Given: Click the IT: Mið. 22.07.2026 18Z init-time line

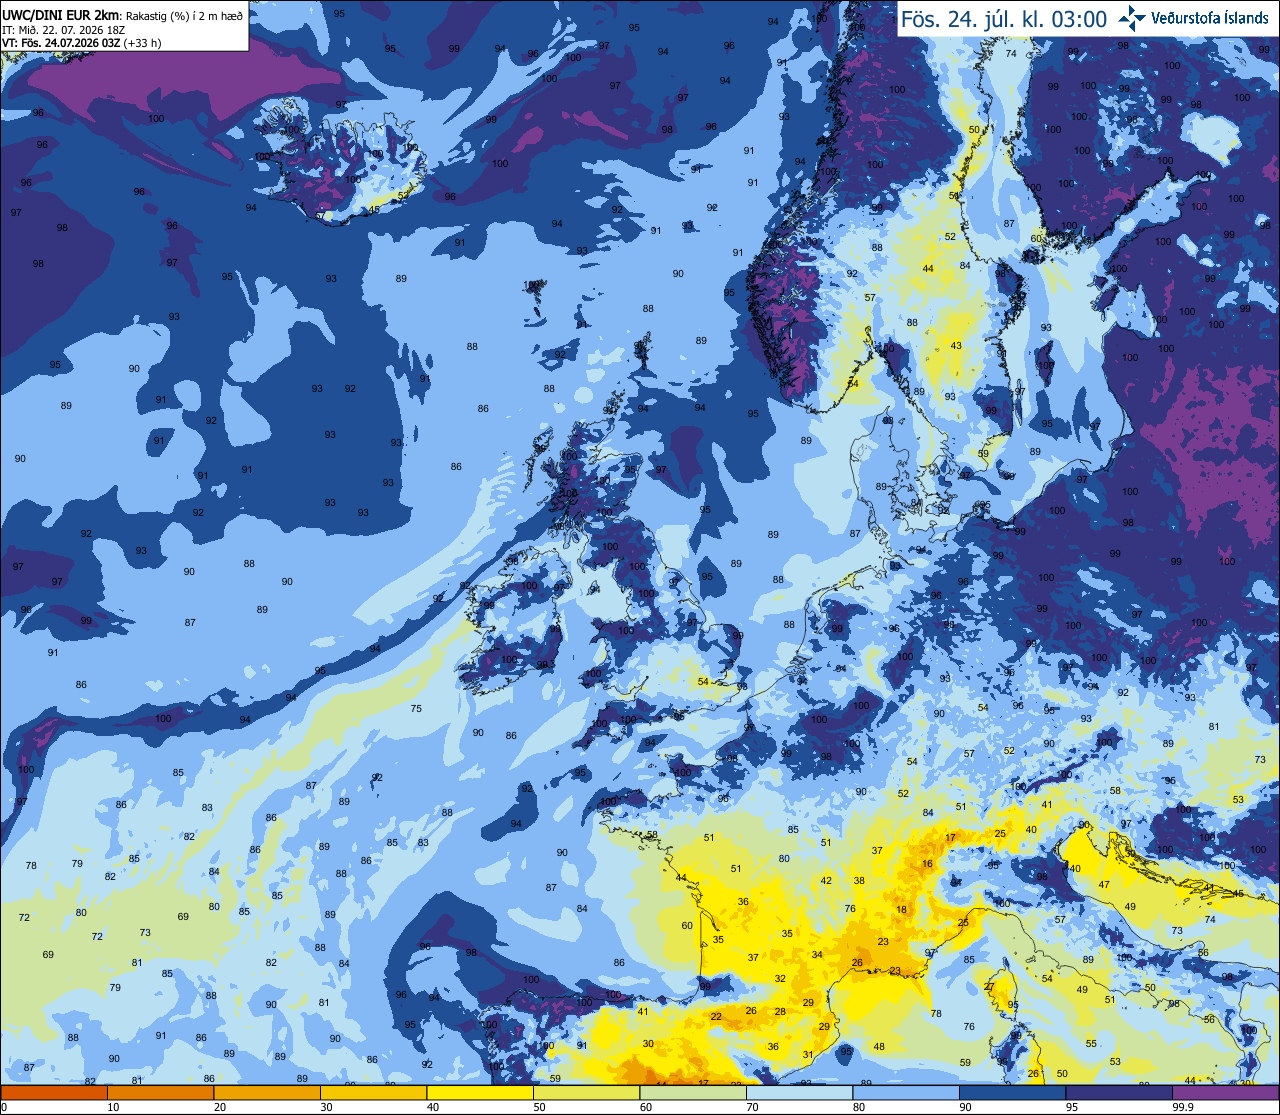Looking at the screenshot, I should tap(64, 30).
